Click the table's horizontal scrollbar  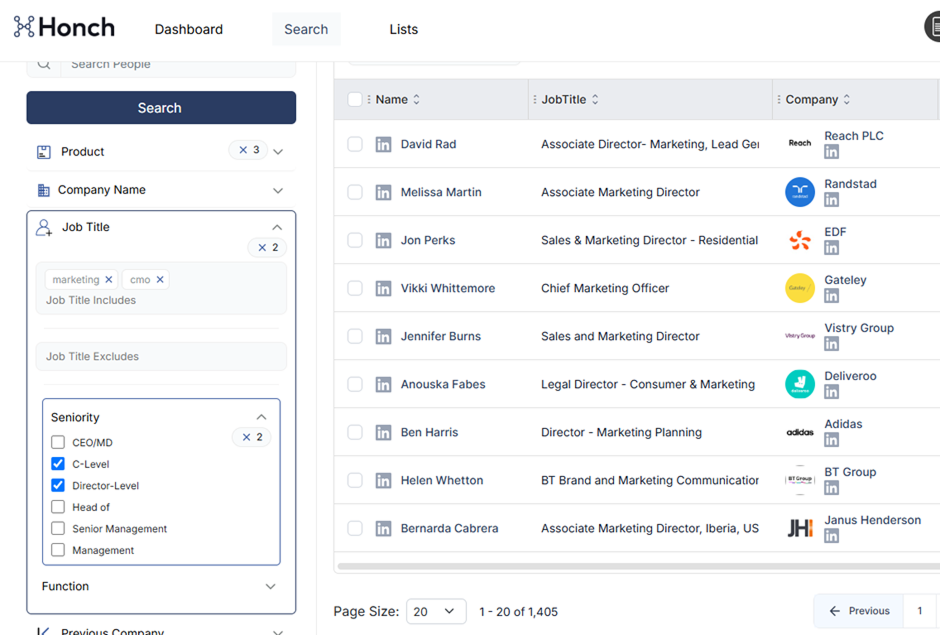pos(638,566)
